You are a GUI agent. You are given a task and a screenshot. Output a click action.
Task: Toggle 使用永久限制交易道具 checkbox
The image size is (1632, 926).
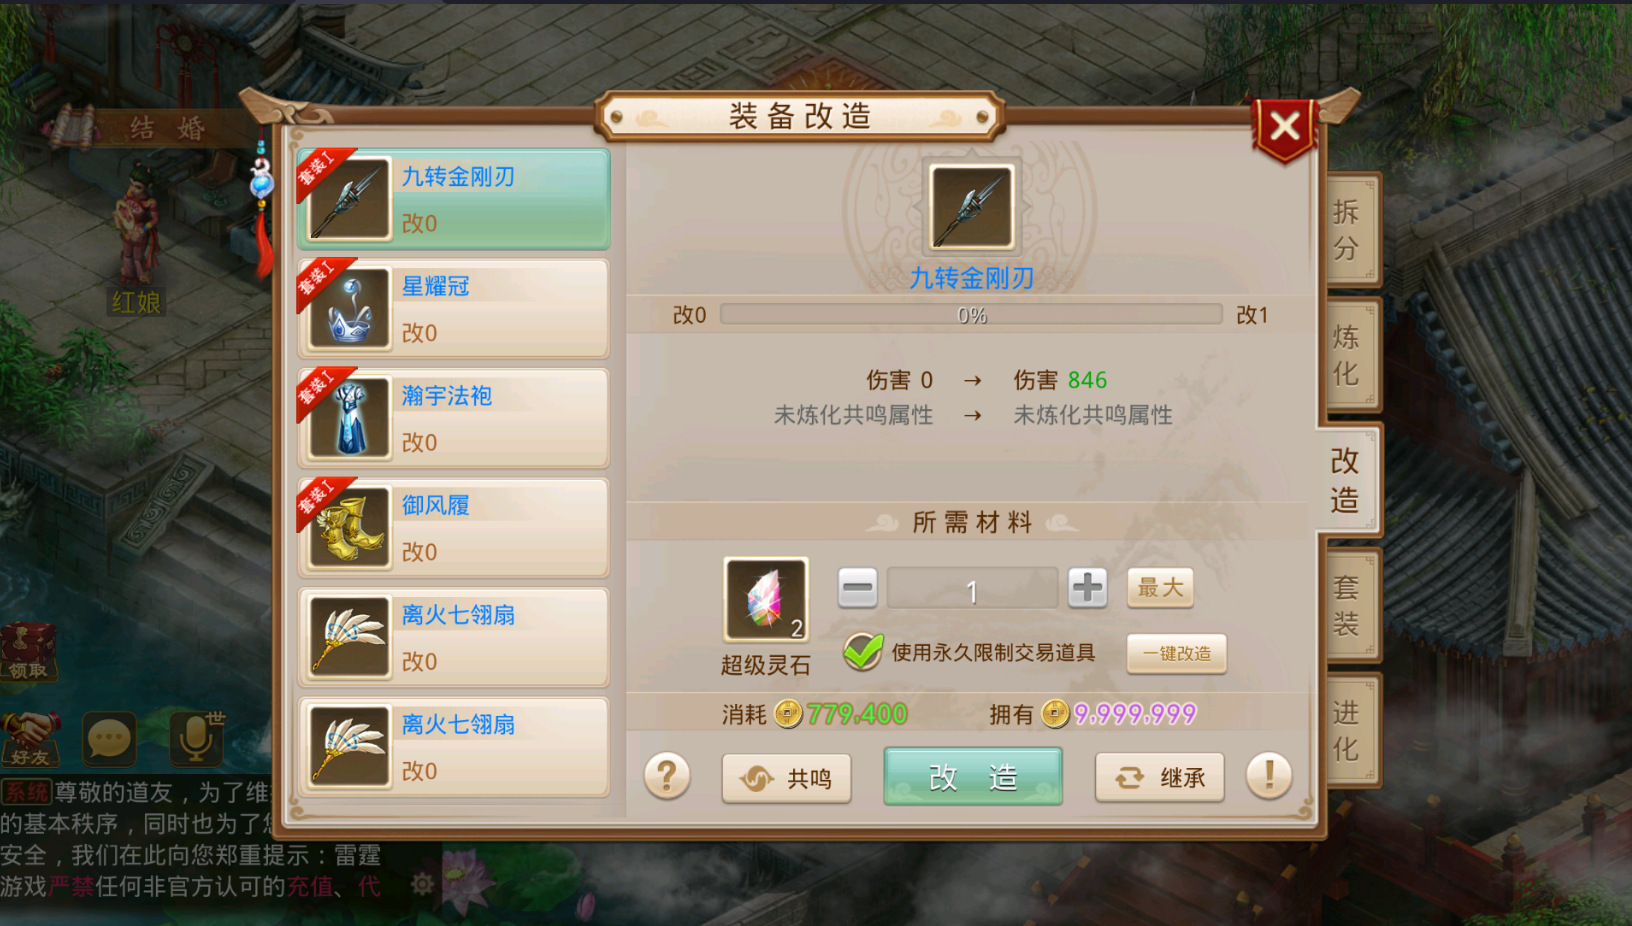click(862, 653)
